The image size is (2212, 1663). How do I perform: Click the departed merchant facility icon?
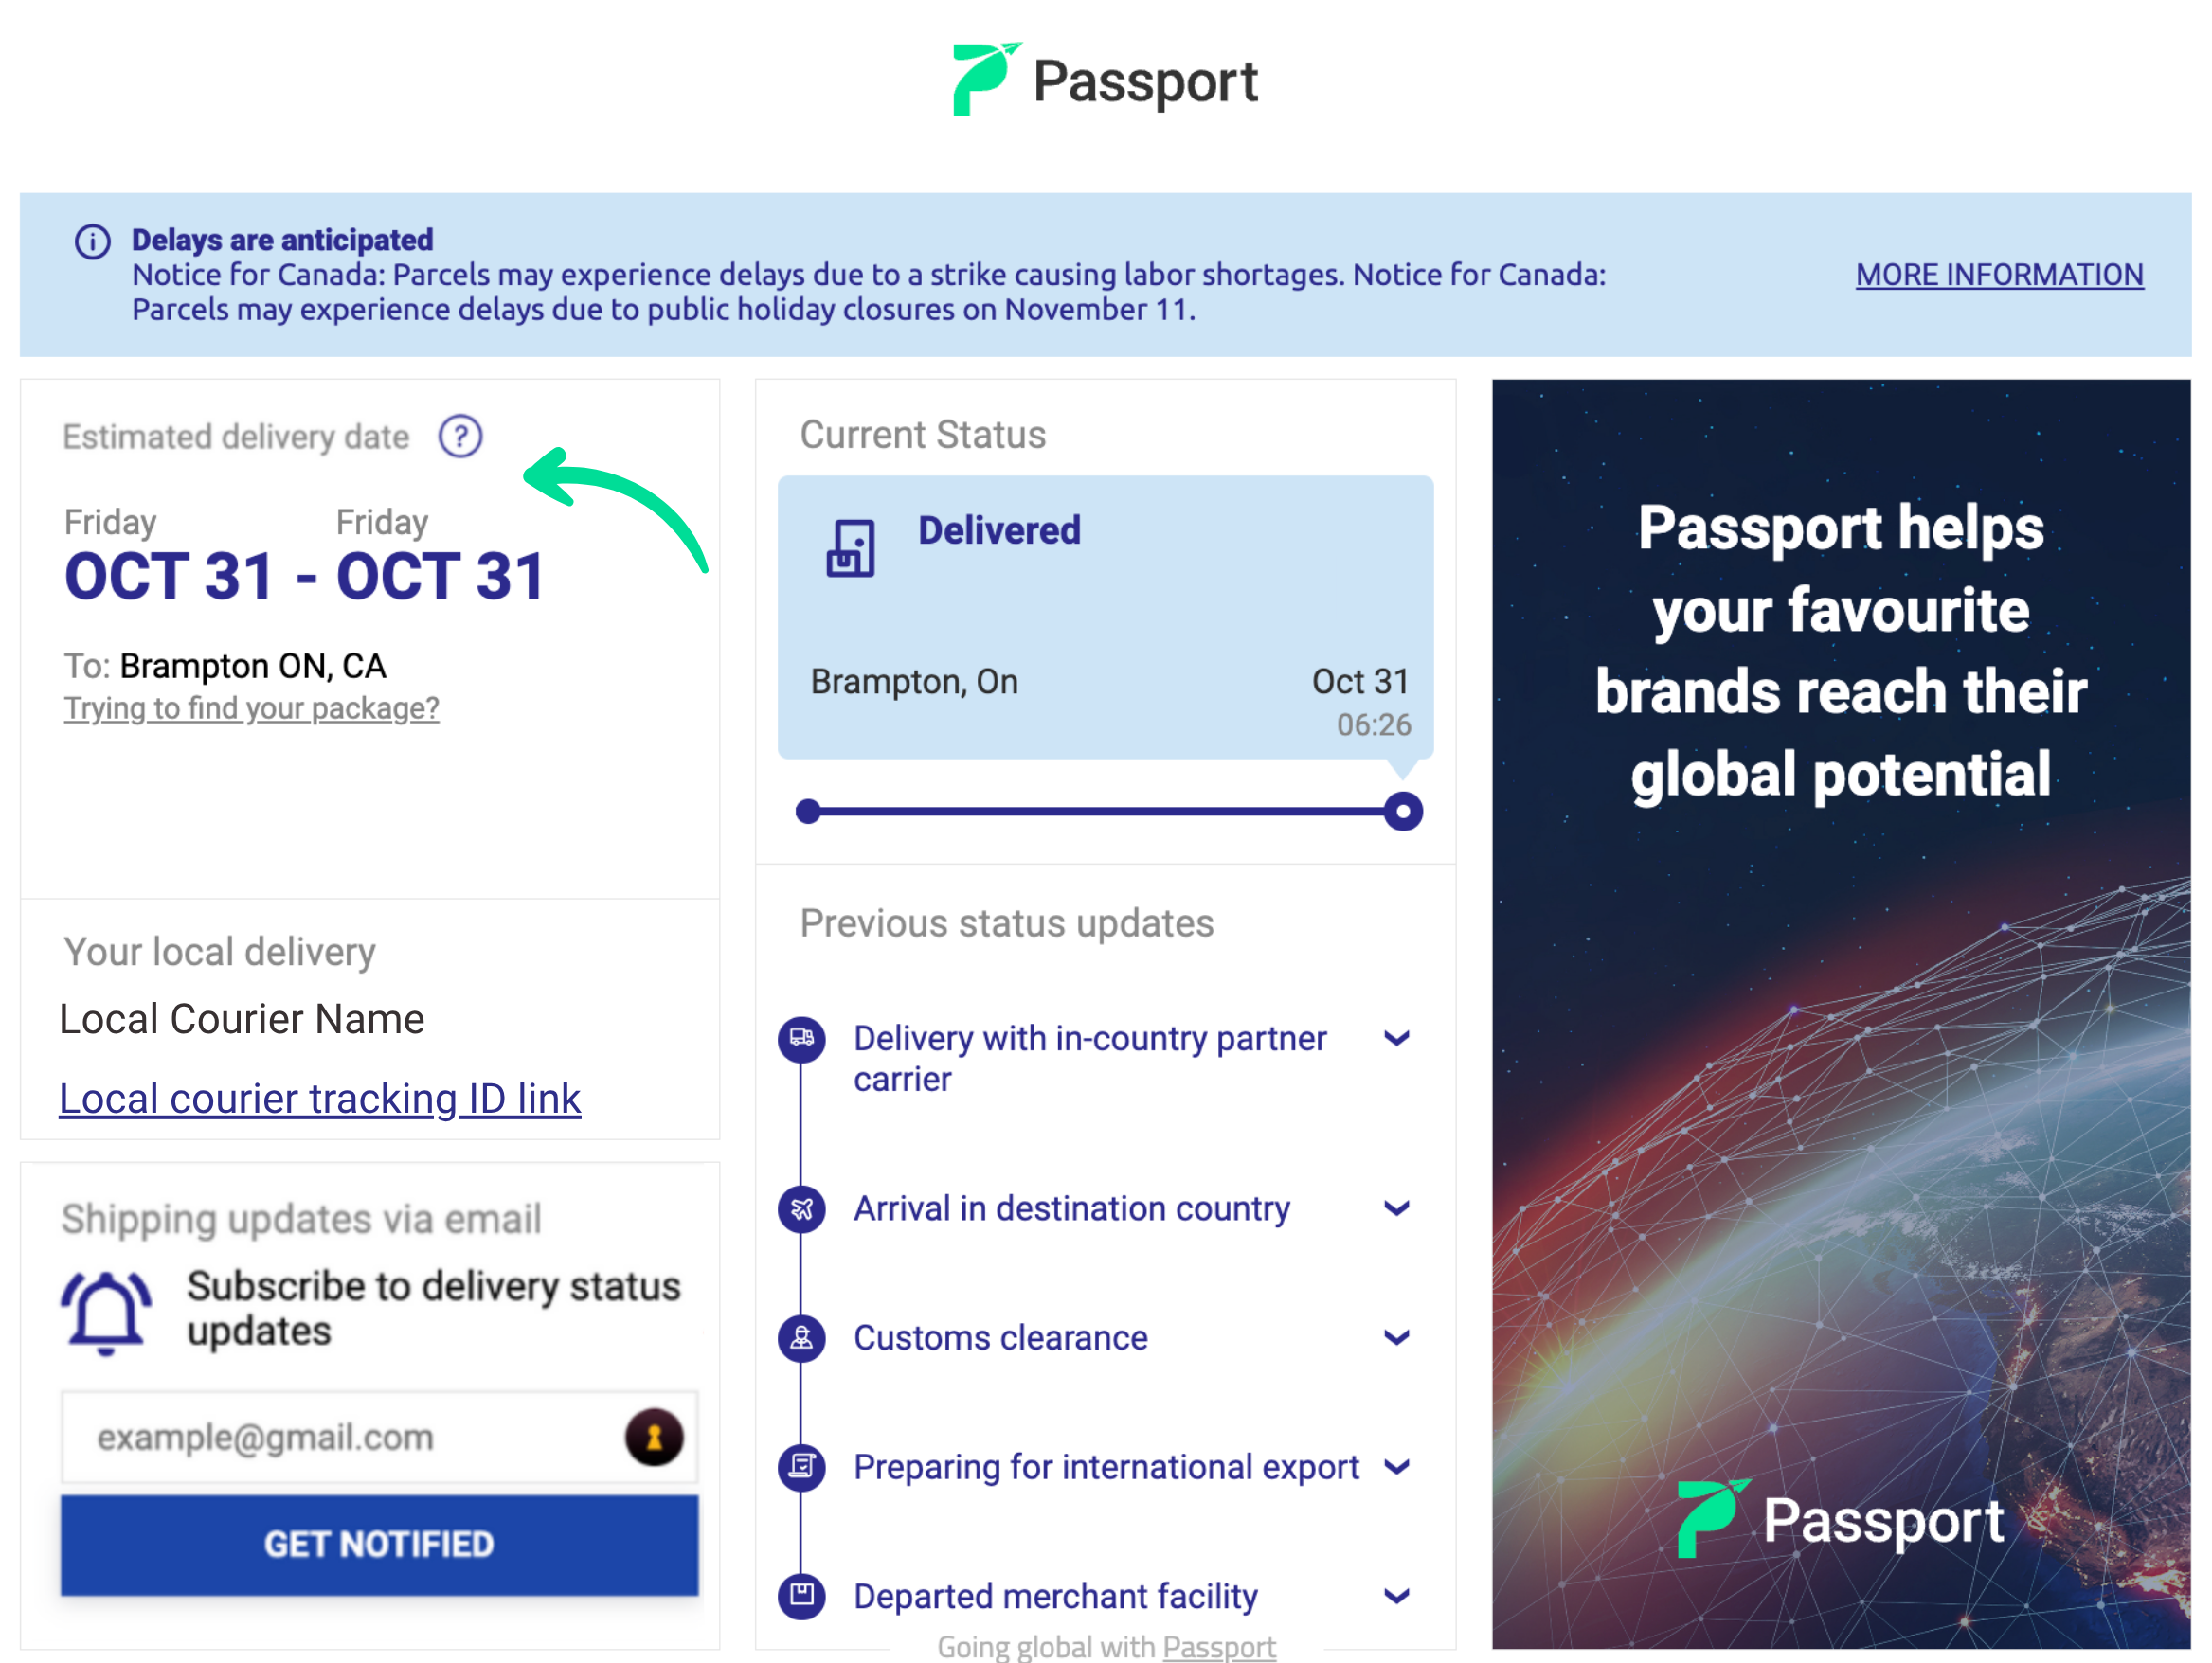coord(802,1595)
